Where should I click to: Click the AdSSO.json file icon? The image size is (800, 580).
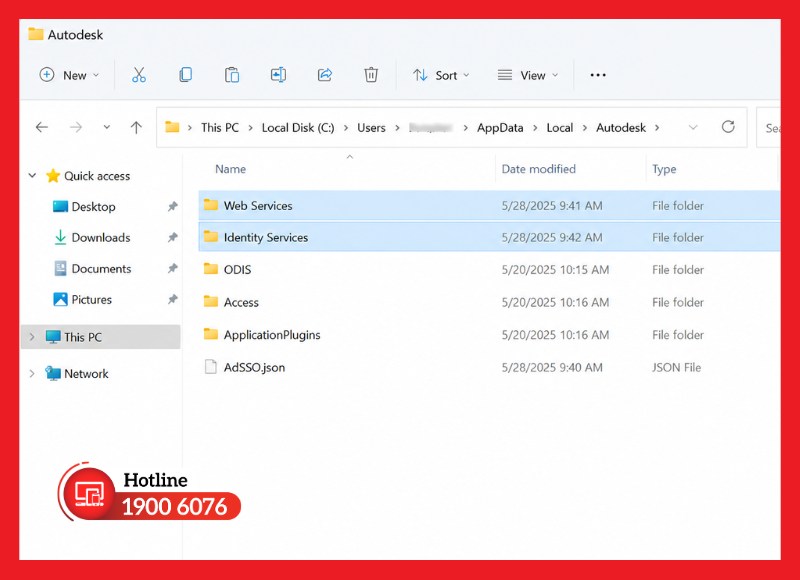pos(211,367)
